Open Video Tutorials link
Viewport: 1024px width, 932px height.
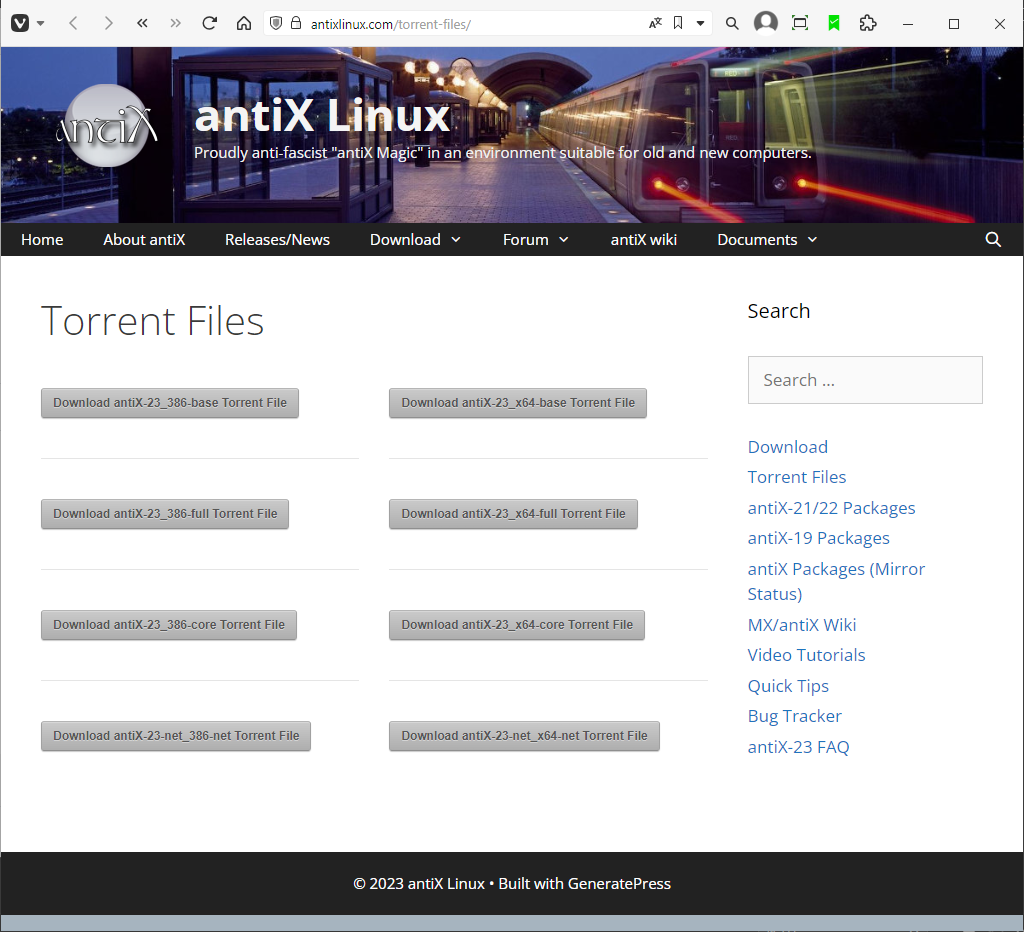806,655
